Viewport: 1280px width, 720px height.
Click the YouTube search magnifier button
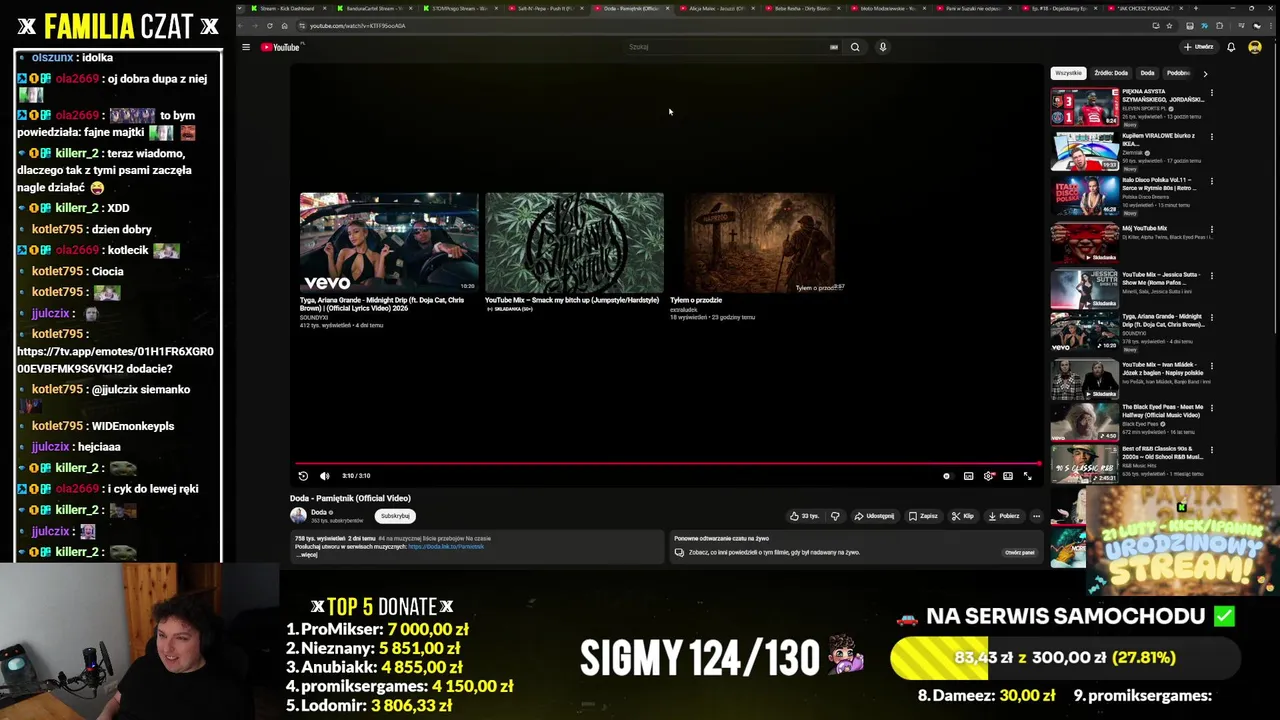coord(855,47)
